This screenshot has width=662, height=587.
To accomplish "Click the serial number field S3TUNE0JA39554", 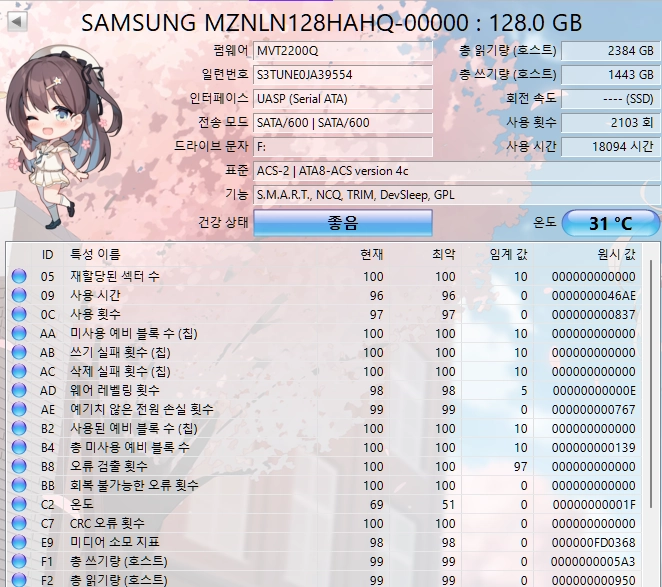I will pyautogui.click(x=343, y=75).
